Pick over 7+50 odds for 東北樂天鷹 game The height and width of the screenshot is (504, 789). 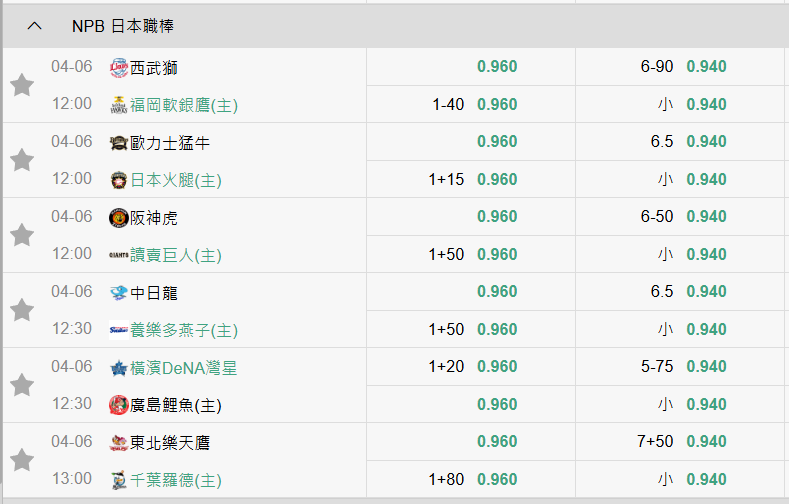706,442
